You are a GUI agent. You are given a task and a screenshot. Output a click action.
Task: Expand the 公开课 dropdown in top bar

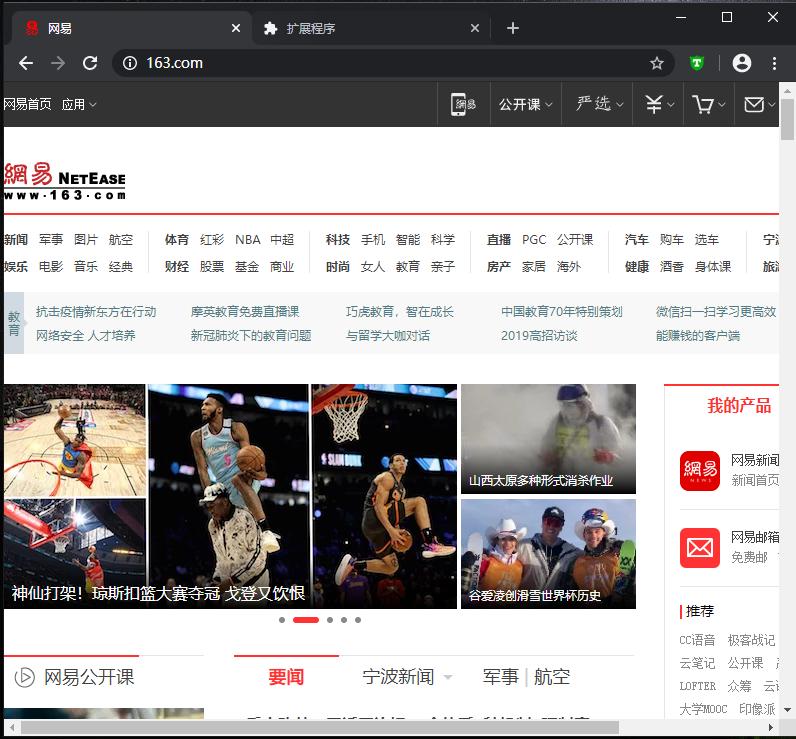pos(525,105)
